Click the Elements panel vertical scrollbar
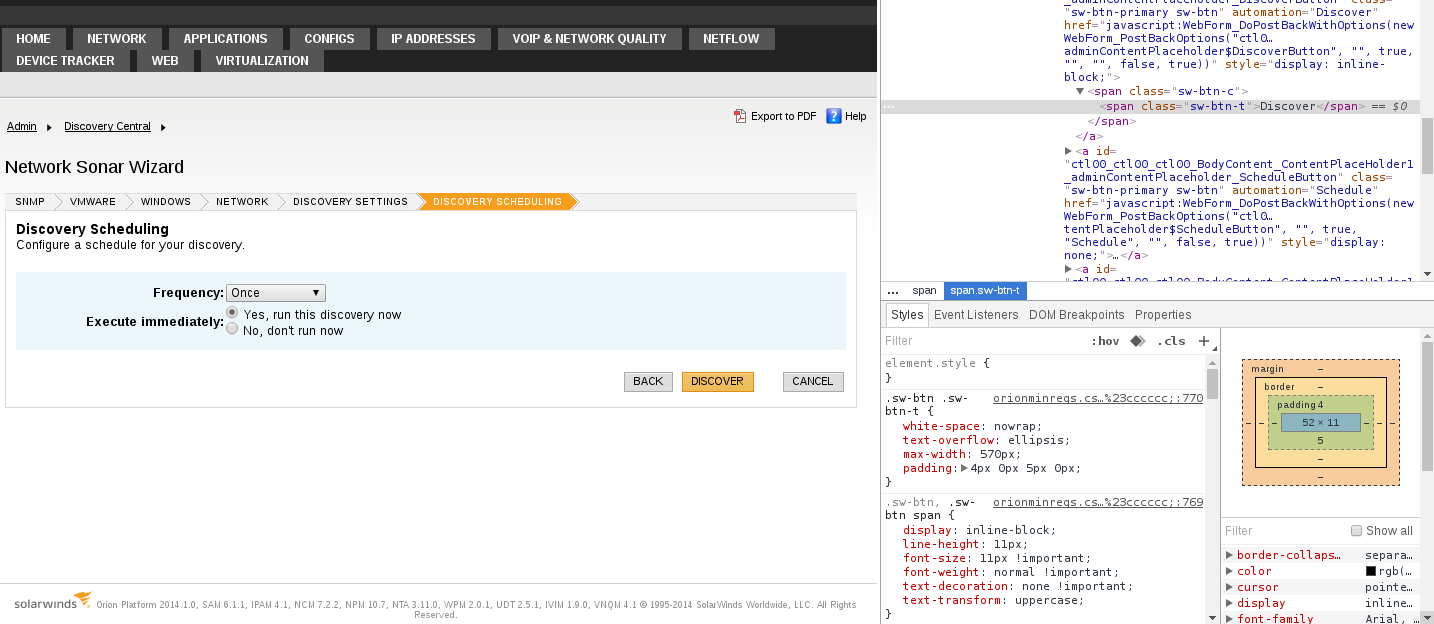This screenshot has height=624, width=1434. 1428,145
